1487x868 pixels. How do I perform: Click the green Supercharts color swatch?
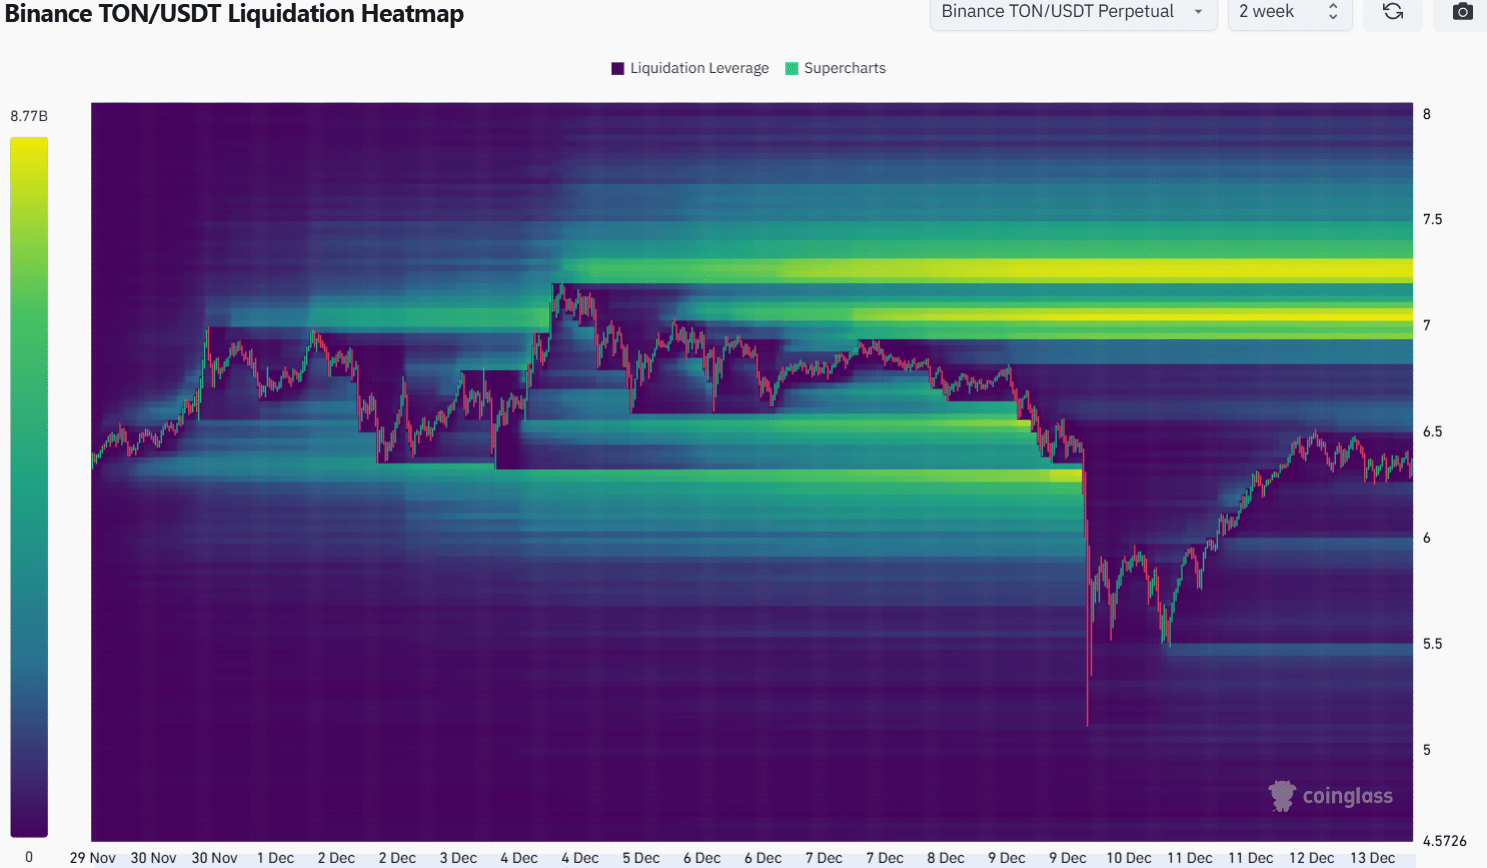(x=792, y=68)
